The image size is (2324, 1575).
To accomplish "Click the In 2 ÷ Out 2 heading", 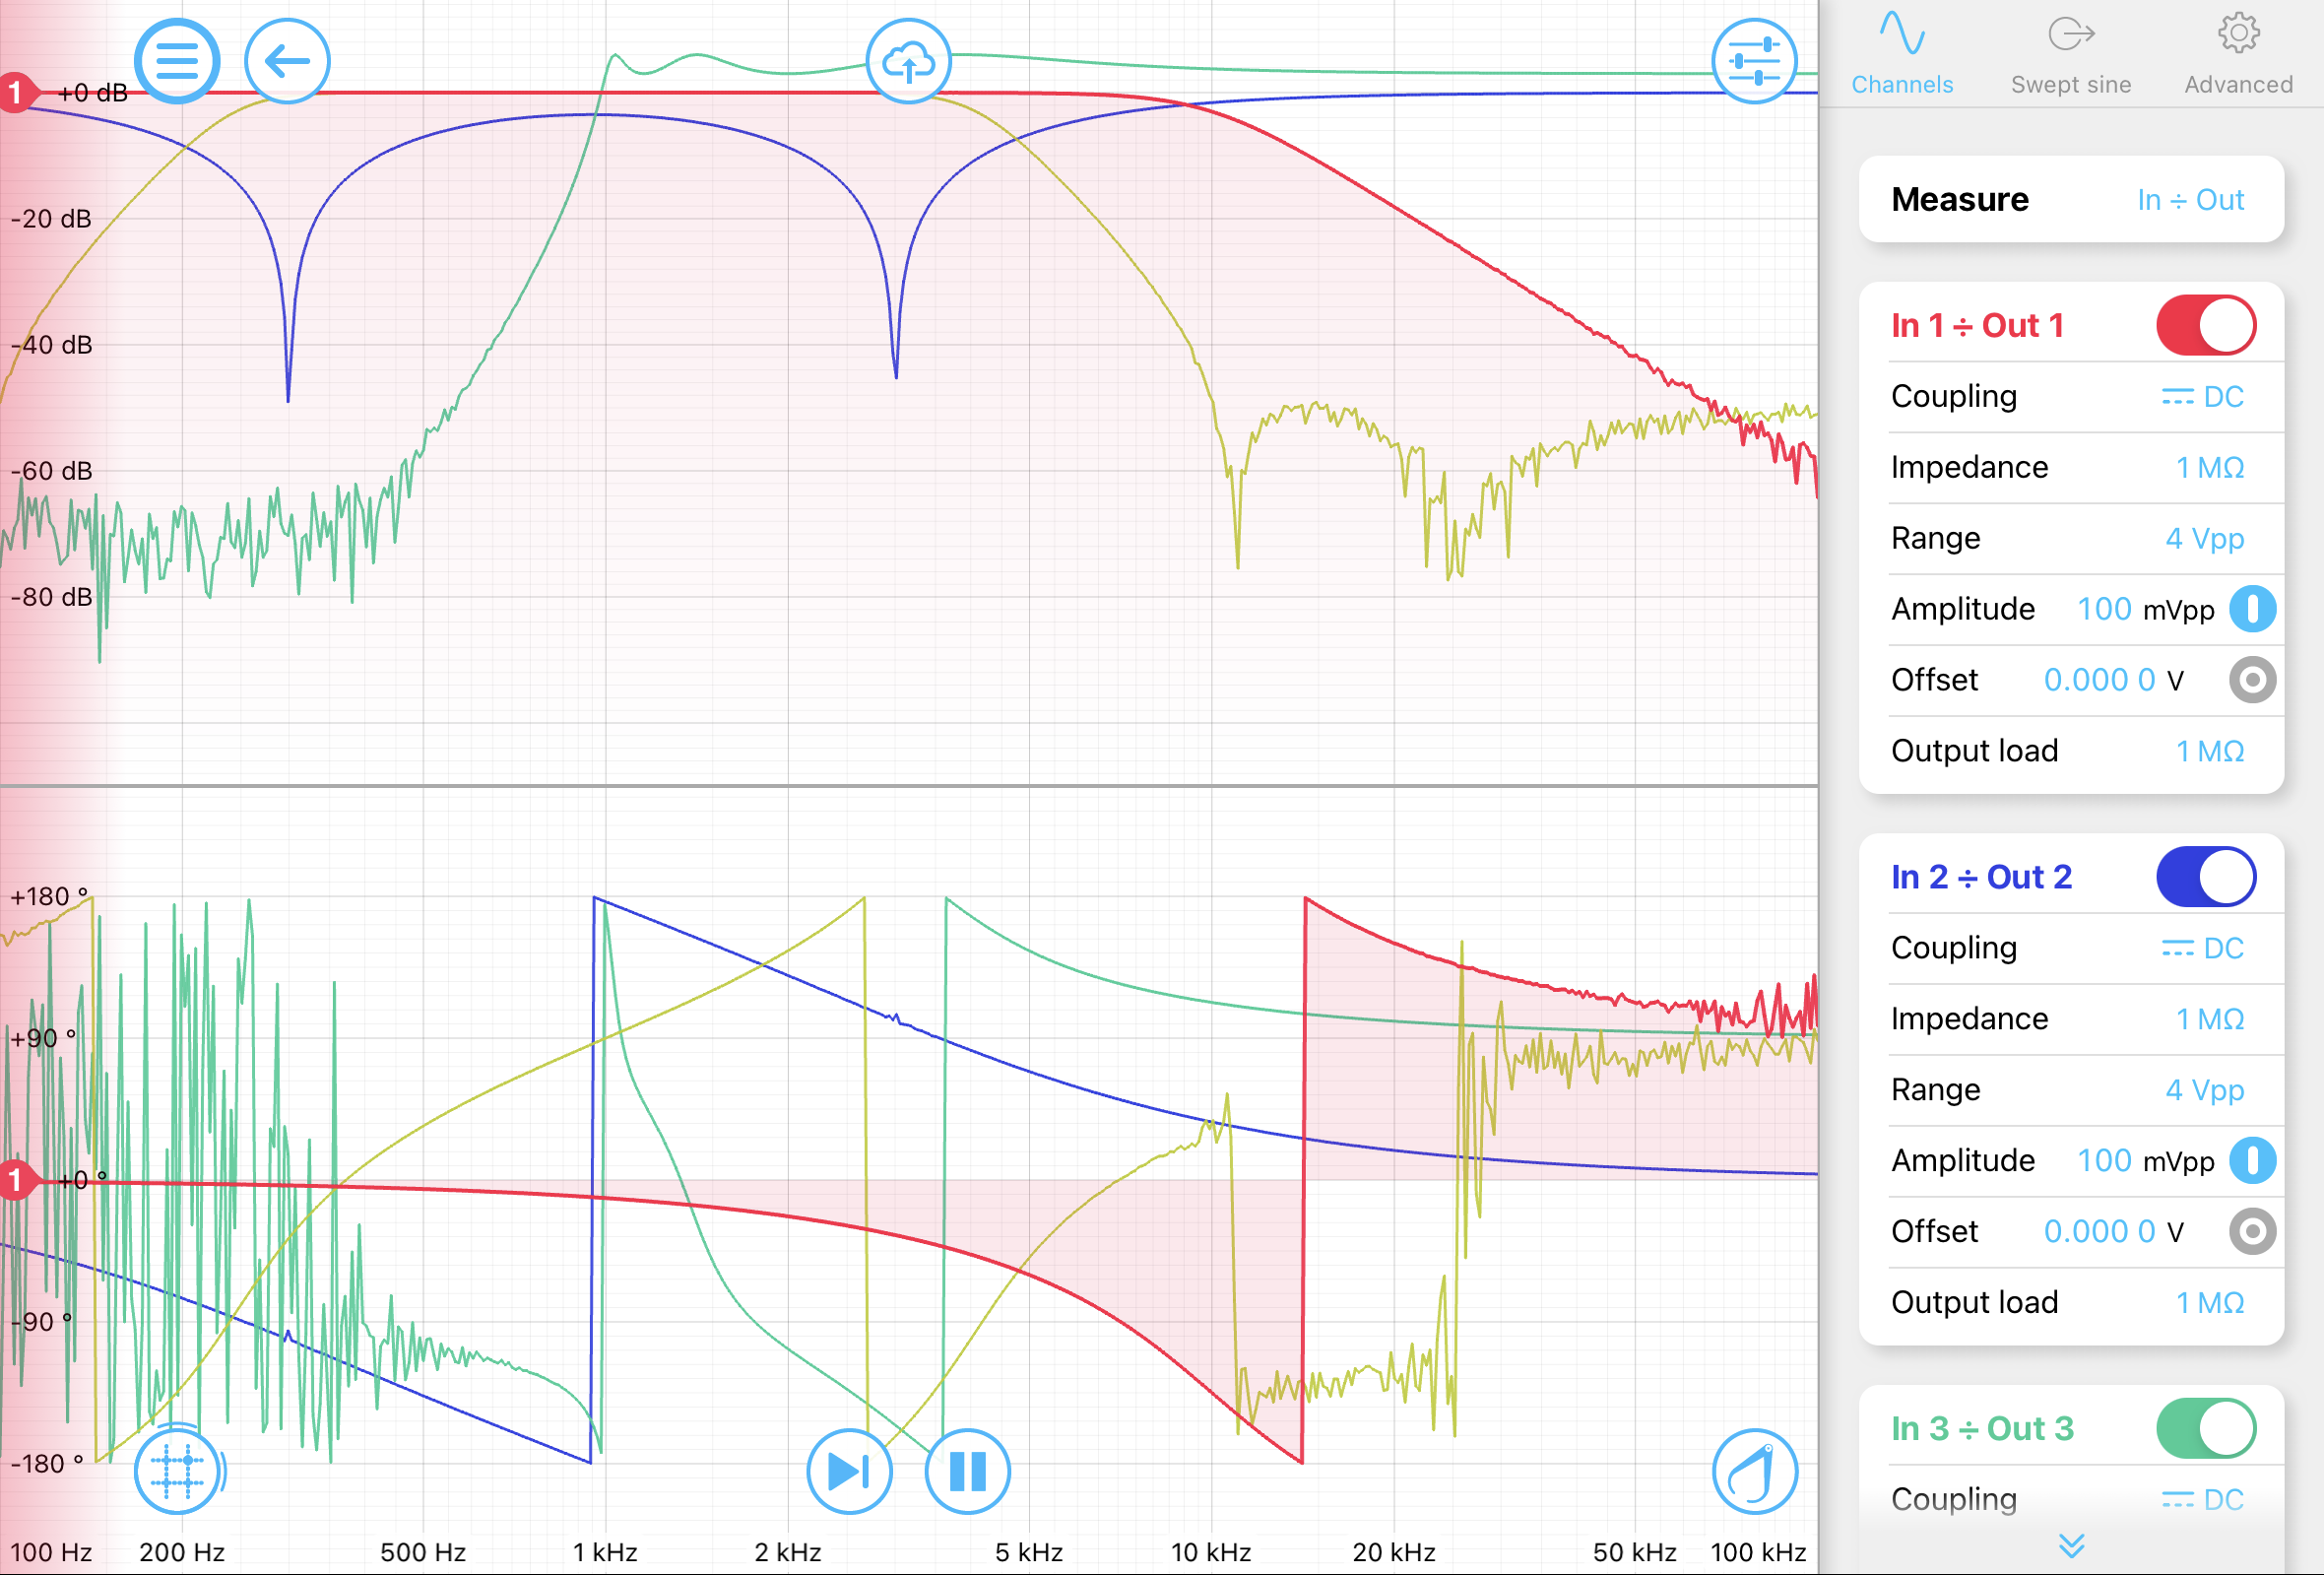I will point(1981,876).
